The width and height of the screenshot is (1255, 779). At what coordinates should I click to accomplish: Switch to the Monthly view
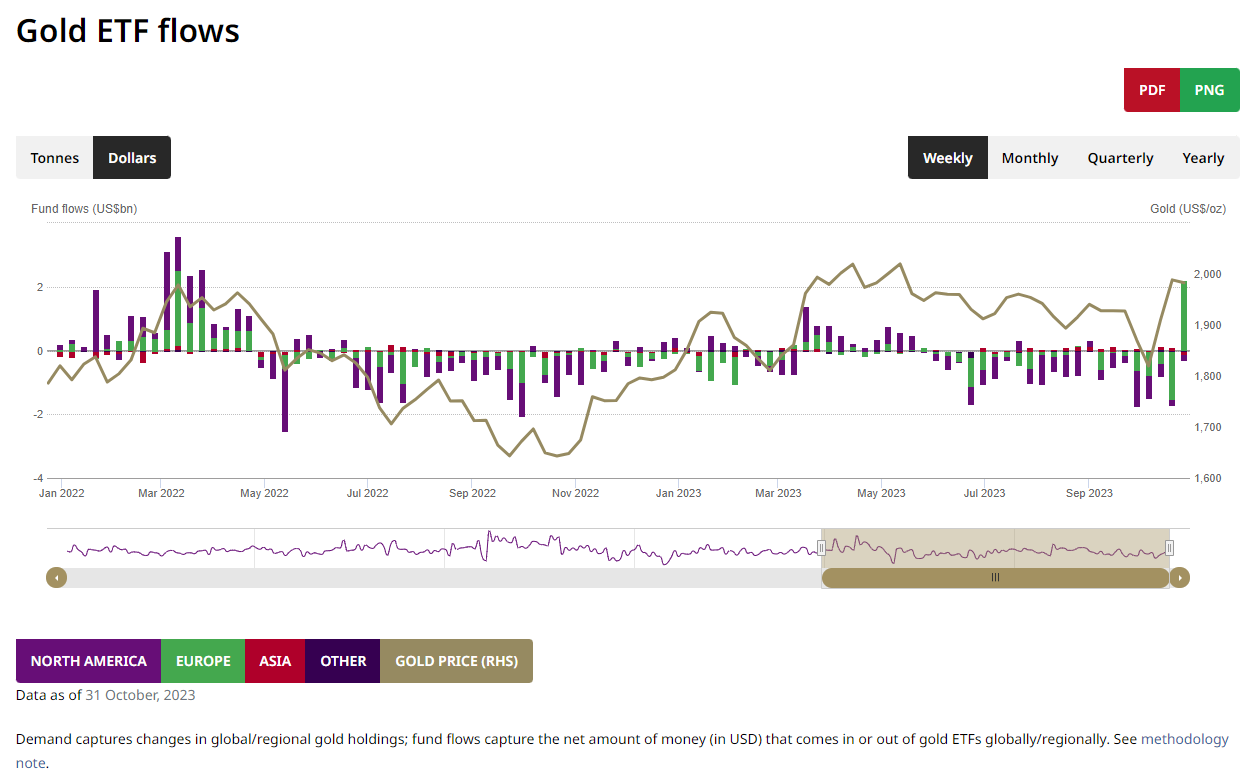(x=1029, y=157)
